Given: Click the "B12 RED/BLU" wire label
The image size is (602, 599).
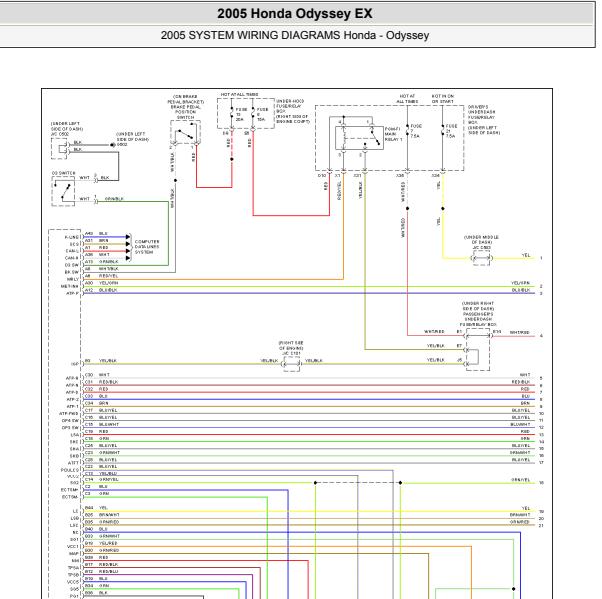Looking at the screenshot, I should tap(101, 571).
